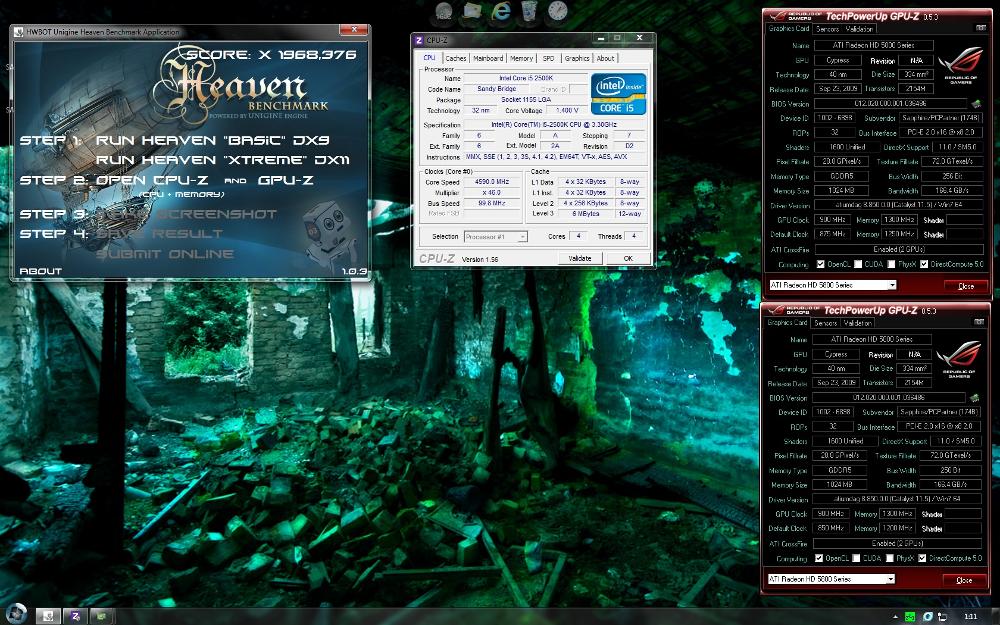Screen dimensions: 1000x625
Task: Open the Recycle Bin icon in the top dock
Action: pyautogui.click(x=529, y=11)
